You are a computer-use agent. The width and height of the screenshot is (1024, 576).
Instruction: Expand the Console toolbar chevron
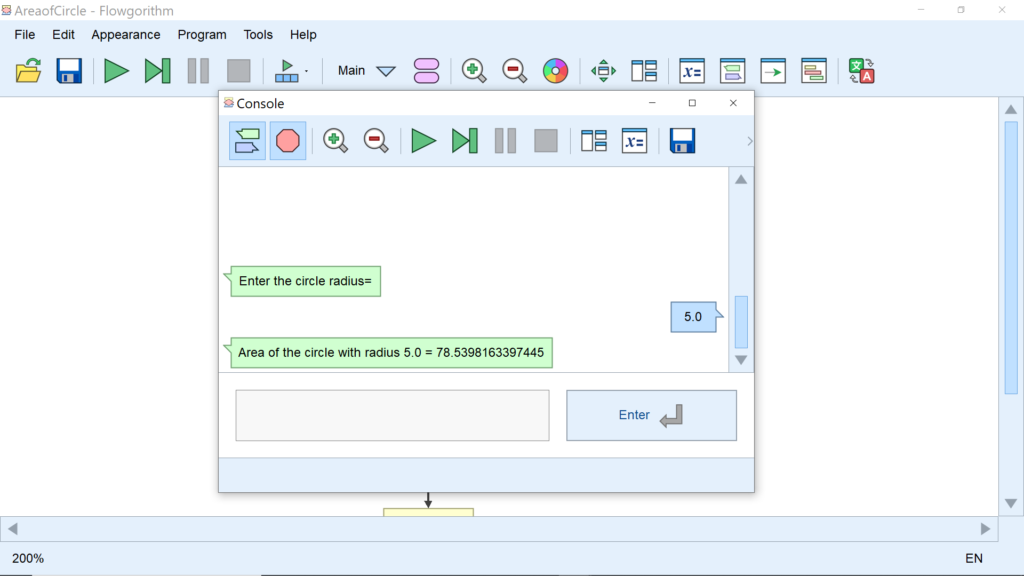tap(750, 140)
